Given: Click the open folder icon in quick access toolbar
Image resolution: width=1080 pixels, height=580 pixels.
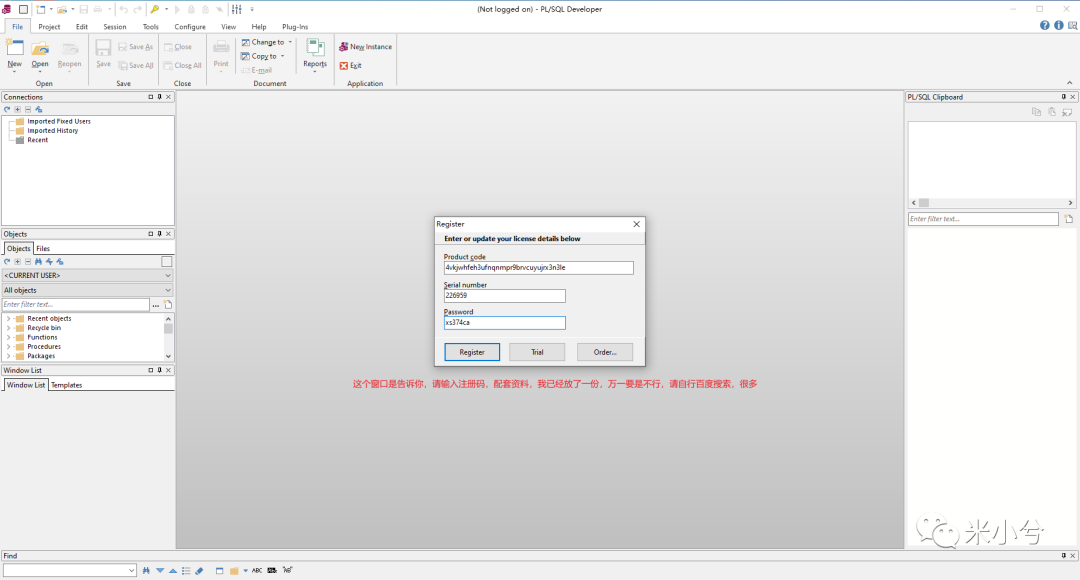Looking at the screenshot, I should point(62,10).
